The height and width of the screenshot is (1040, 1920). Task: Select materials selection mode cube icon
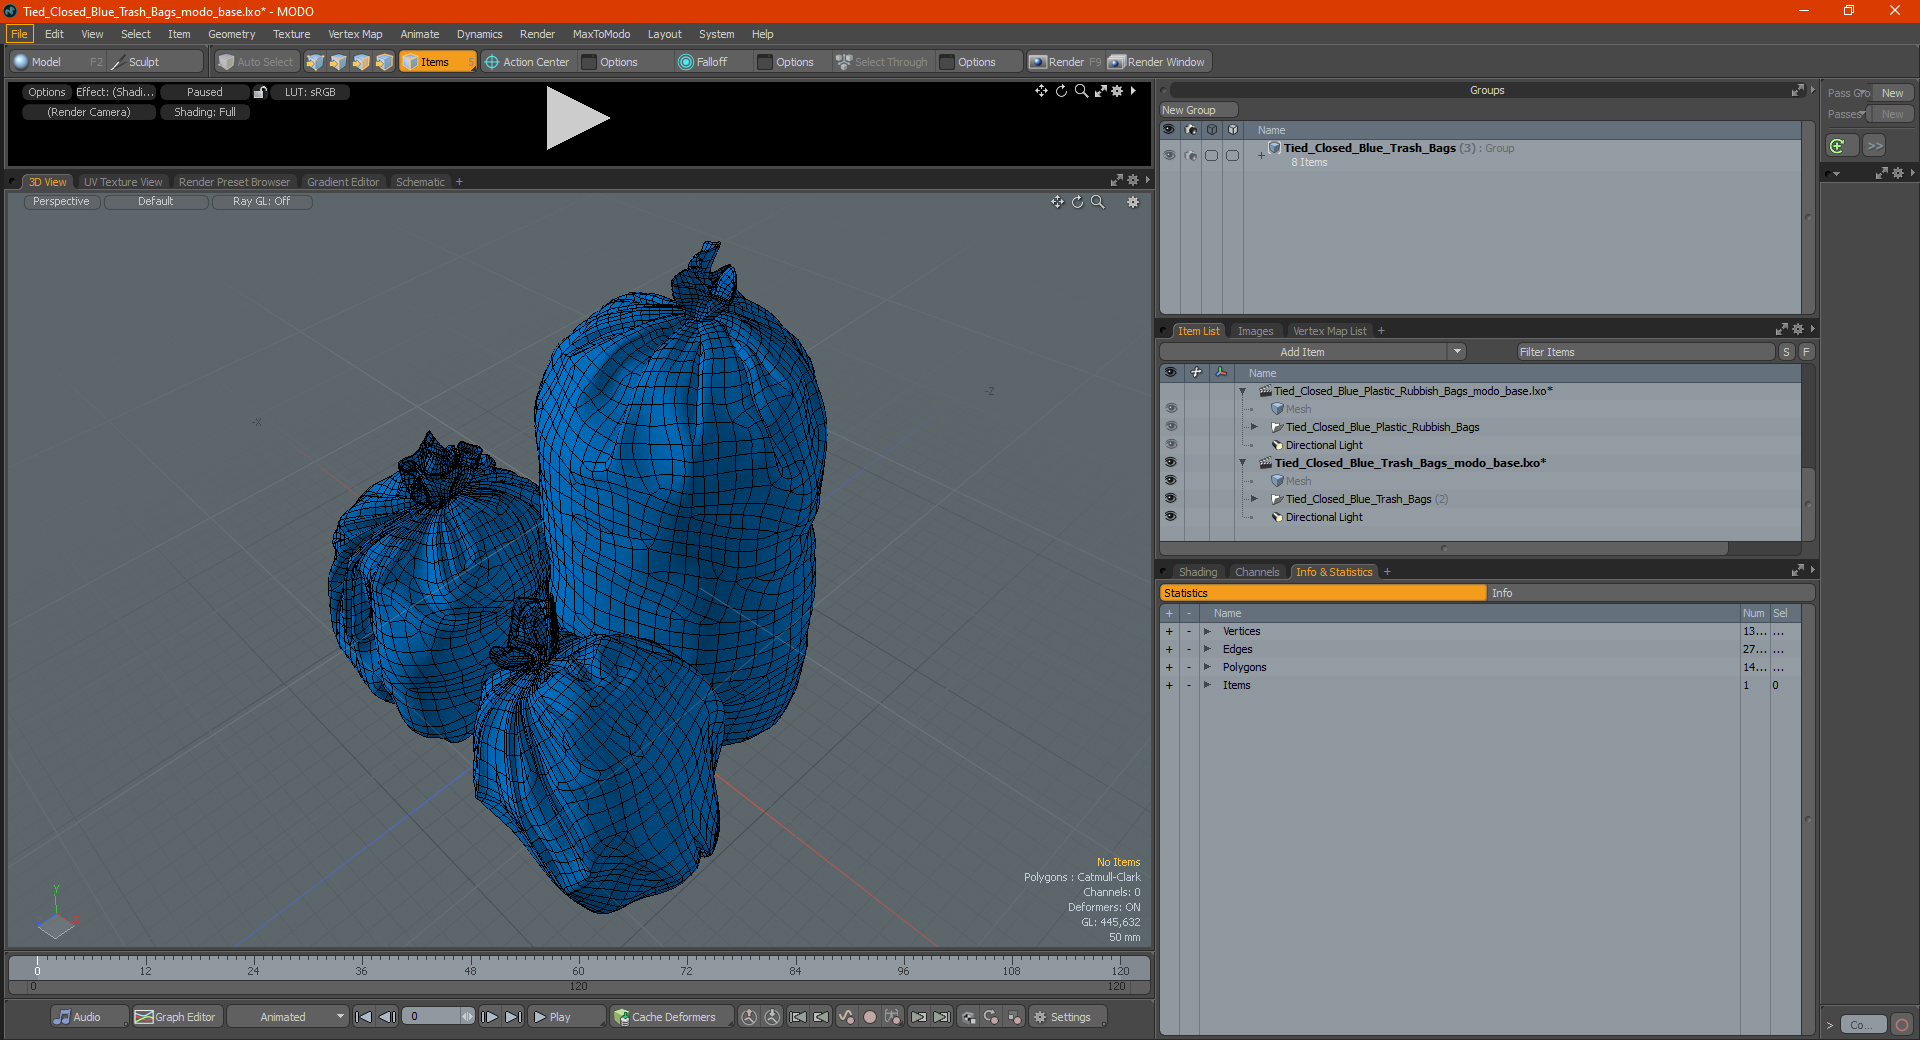[384, 62]
